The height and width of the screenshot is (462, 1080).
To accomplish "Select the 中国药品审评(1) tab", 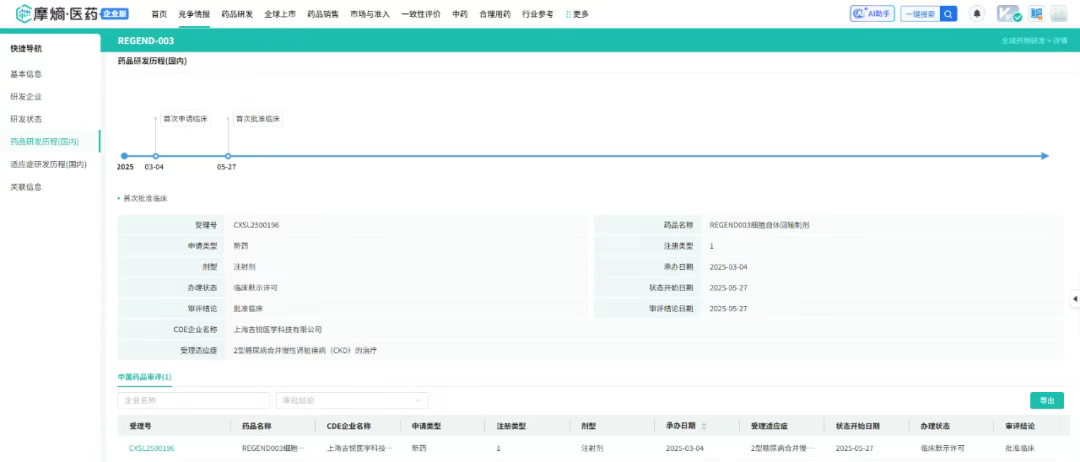I will click(145, 377).
